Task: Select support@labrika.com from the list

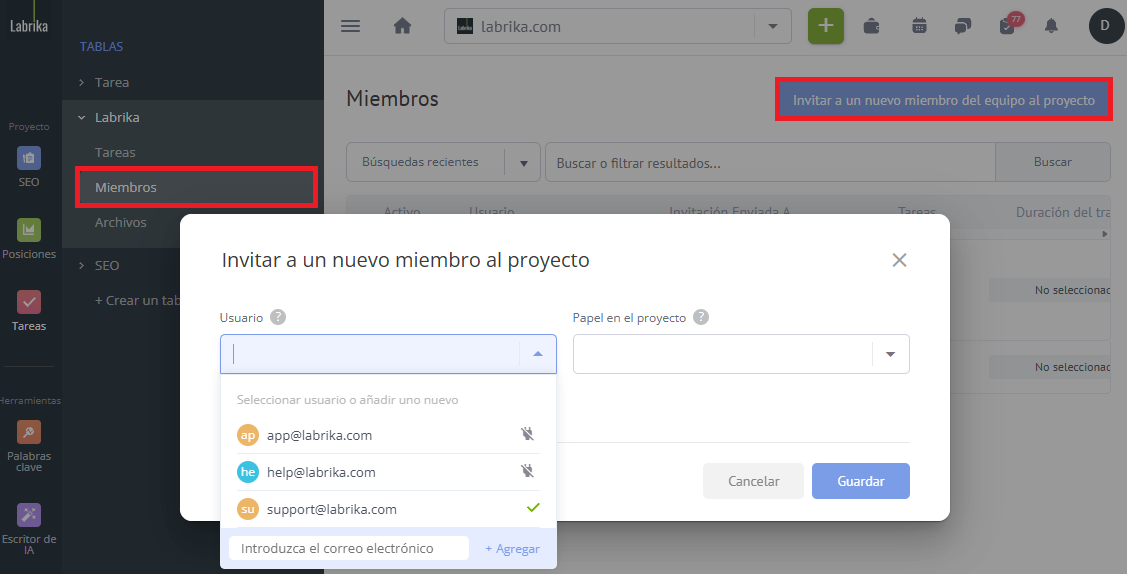Action: [388, 509]
